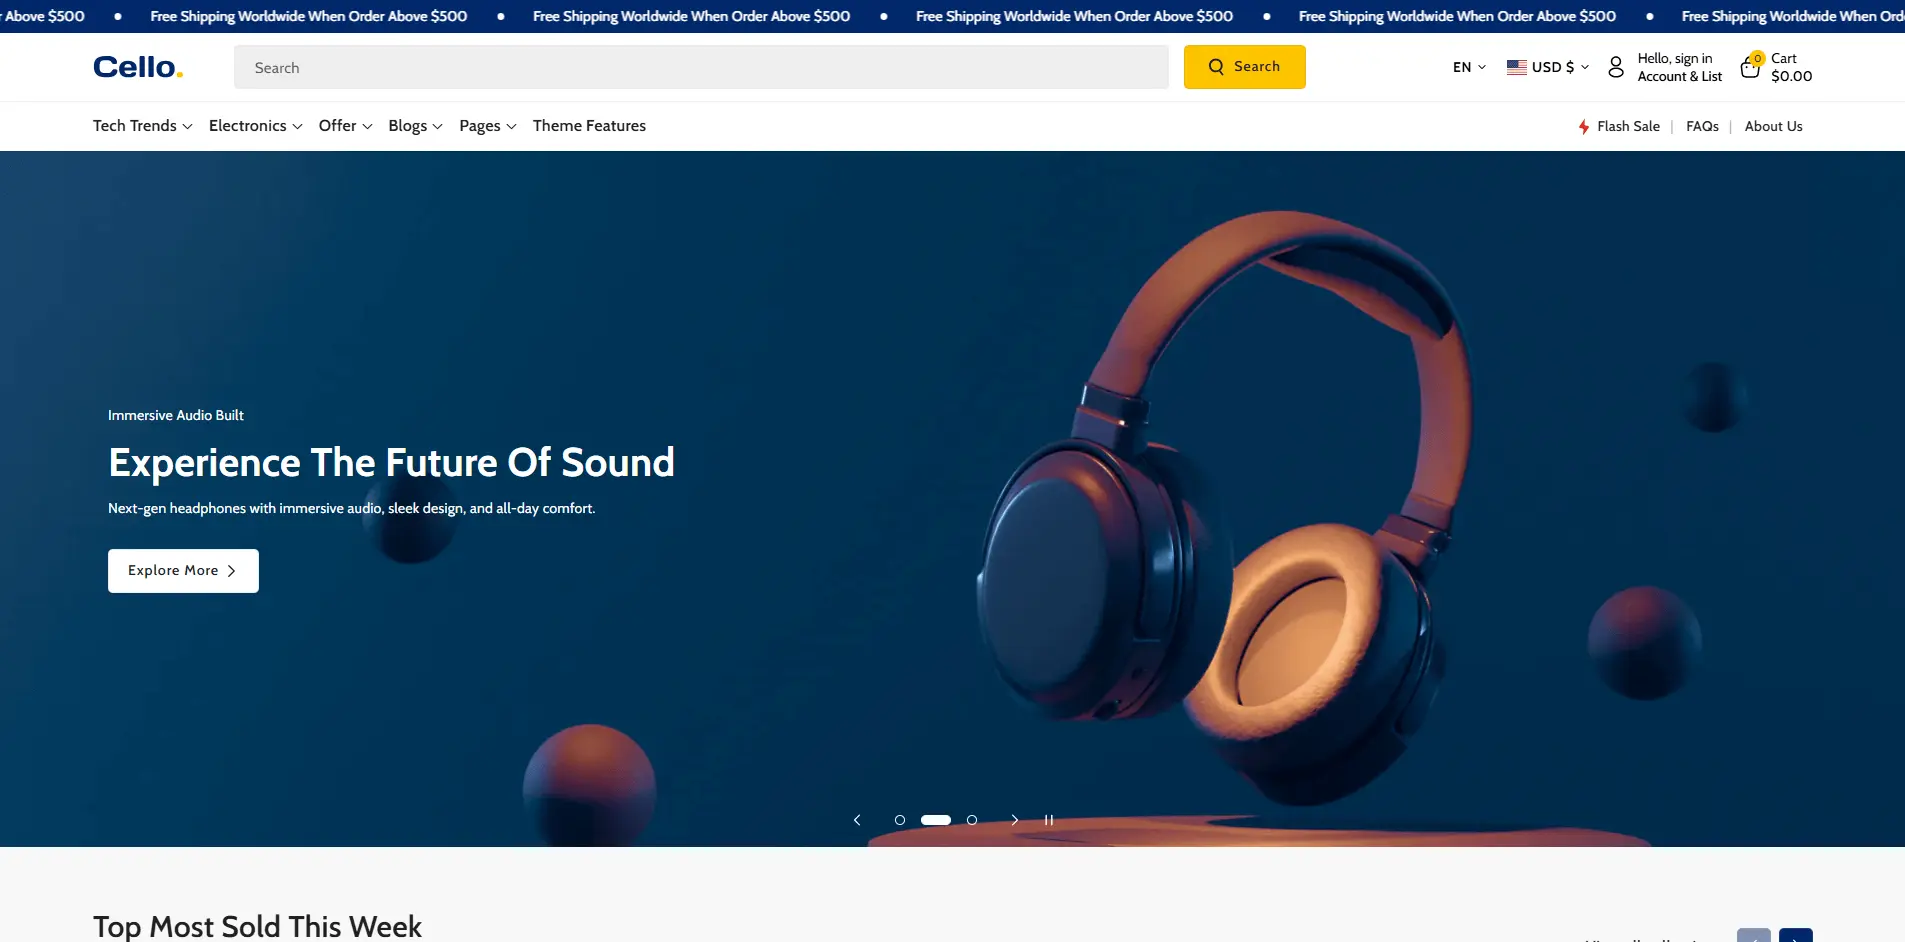Viewport: 1905px width, 942px height.
Task: Click the US flag currency icon
Action: click(1515, 66)
